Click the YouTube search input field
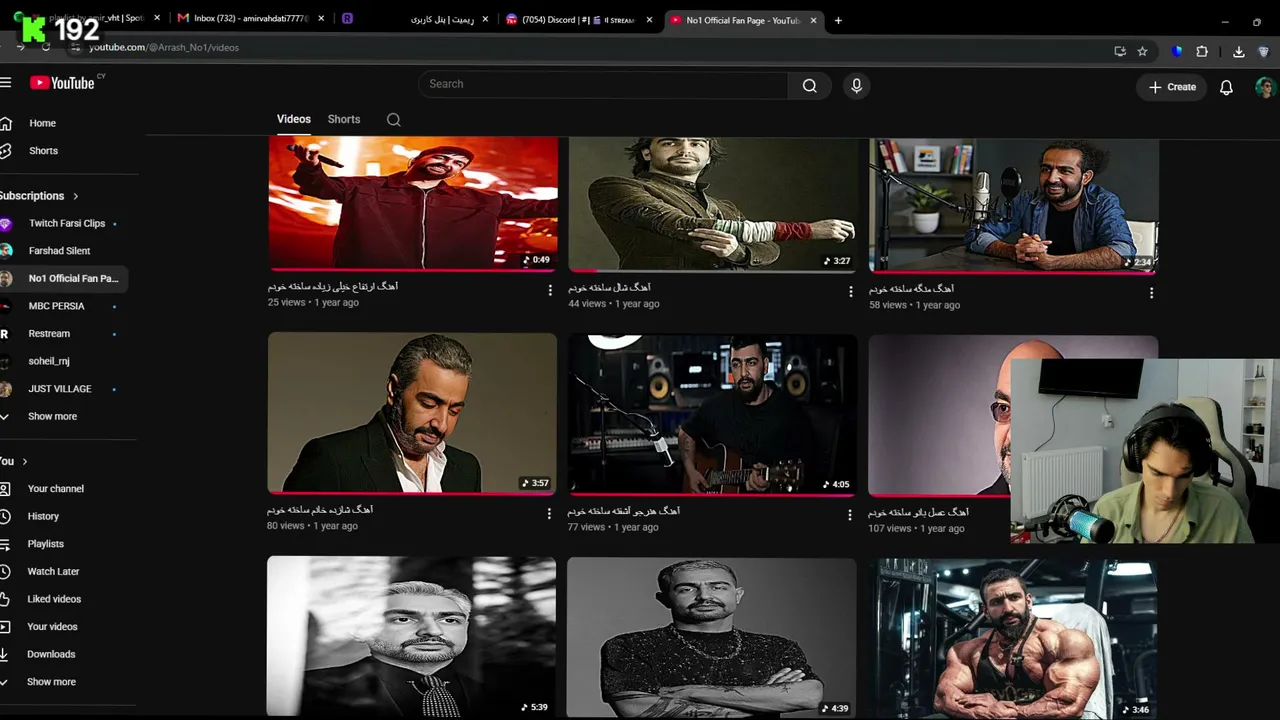 602,85
